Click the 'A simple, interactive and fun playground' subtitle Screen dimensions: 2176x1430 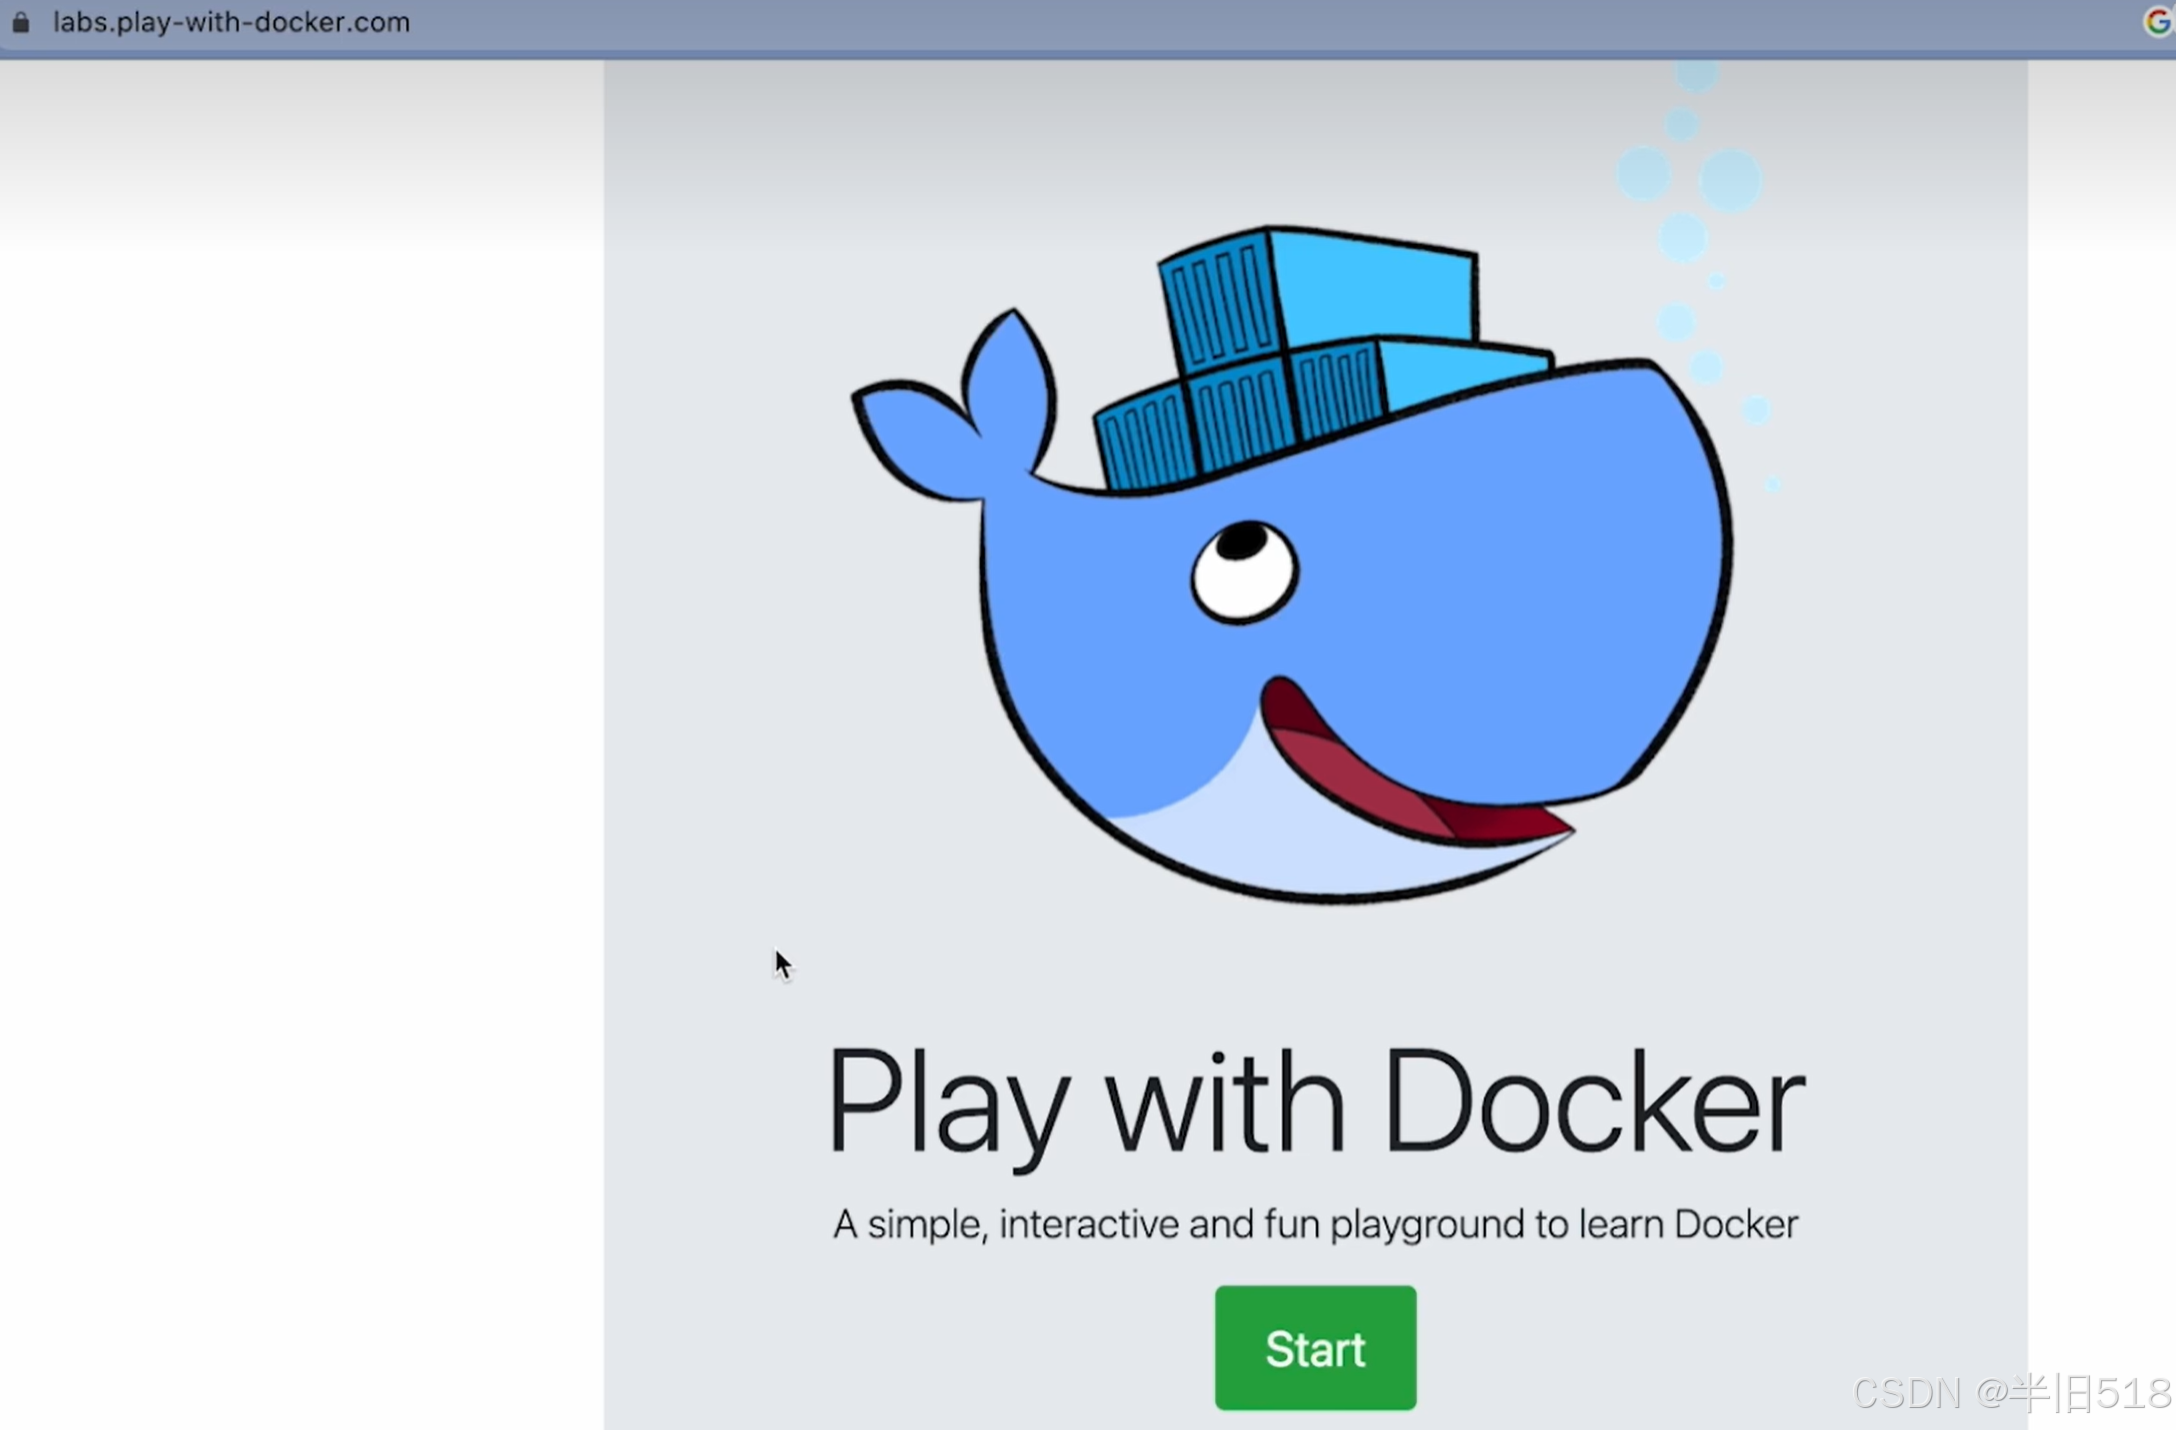[1315, 1224]
